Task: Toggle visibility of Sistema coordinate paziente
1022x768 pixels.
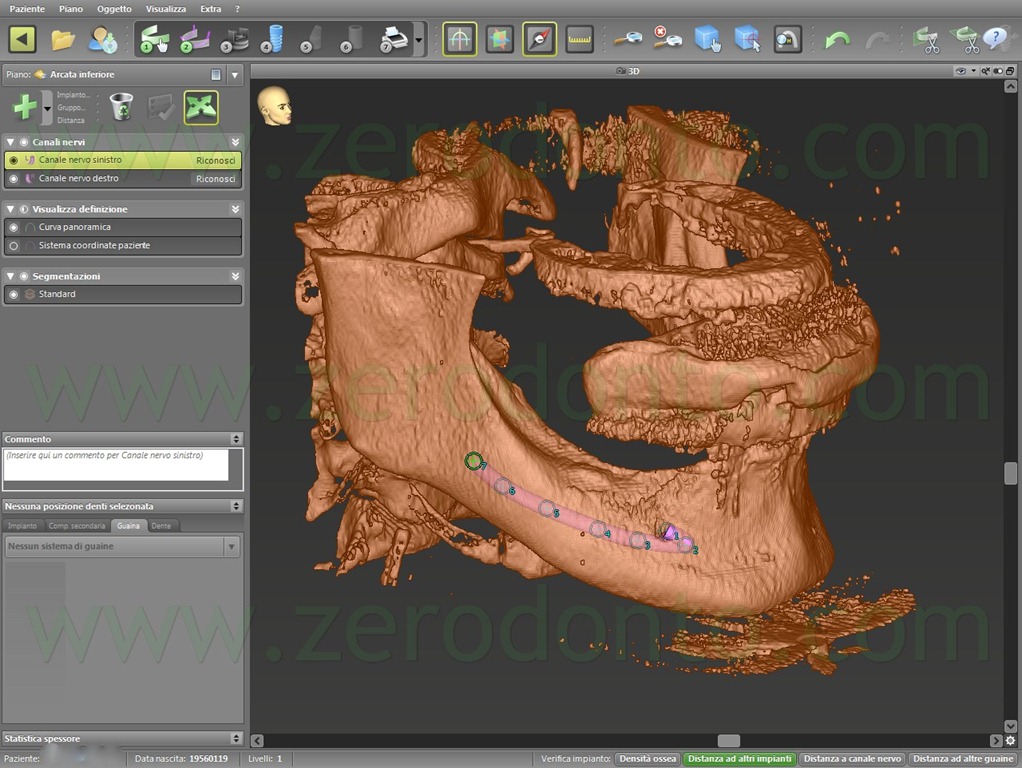Action: coord(14,246)
